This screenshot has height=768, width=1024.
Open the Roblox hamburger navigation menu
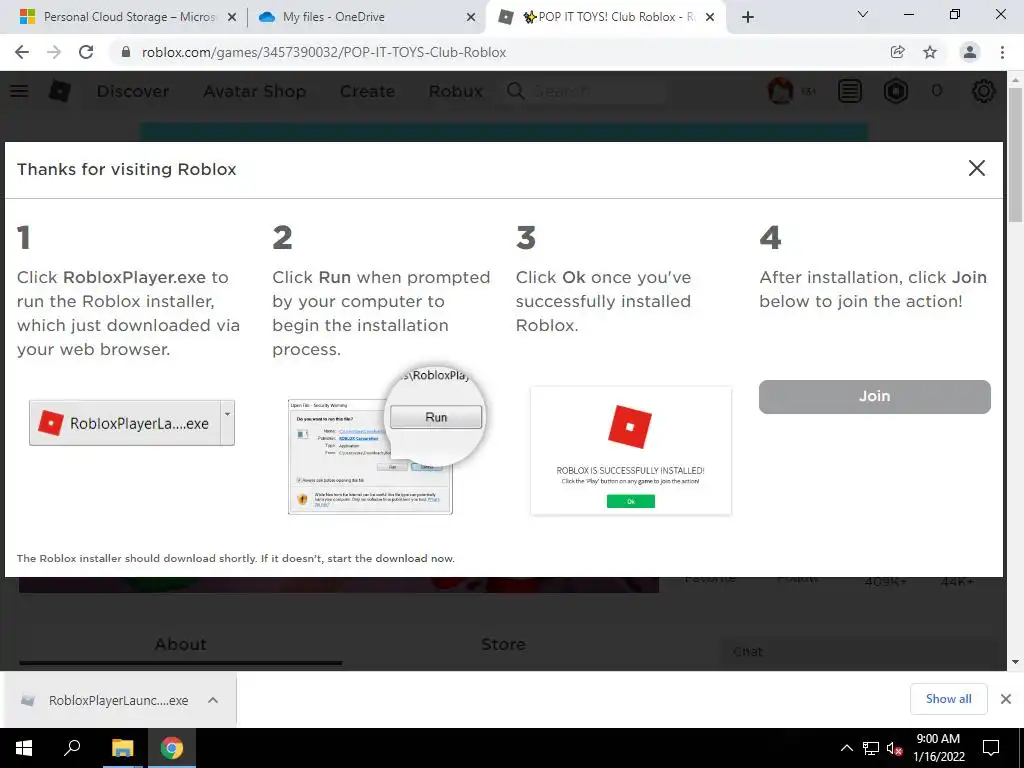pos(19,91)
